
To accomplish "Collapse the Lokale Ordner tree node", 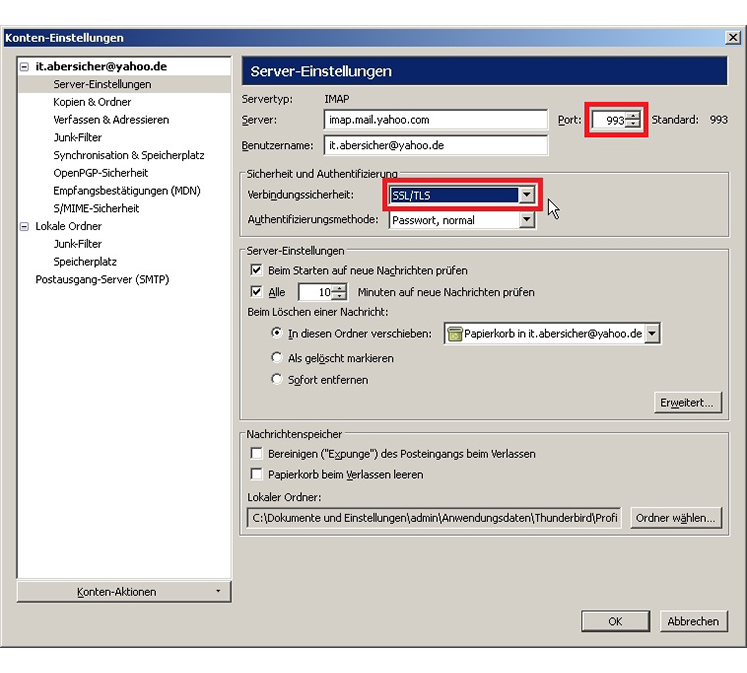I will (x=25, y=227).
